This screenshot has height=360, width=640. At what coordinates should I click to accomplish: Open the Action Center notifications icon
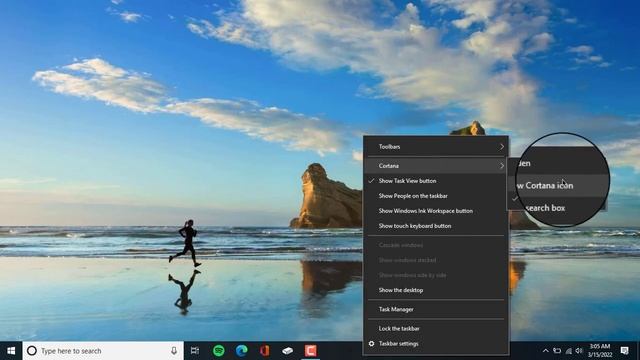[x=624, y=351]
